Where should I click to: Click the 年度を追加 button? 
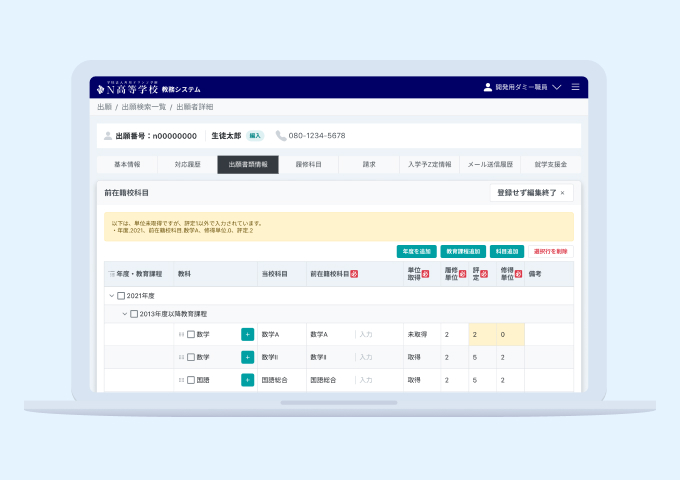(416, 251)
